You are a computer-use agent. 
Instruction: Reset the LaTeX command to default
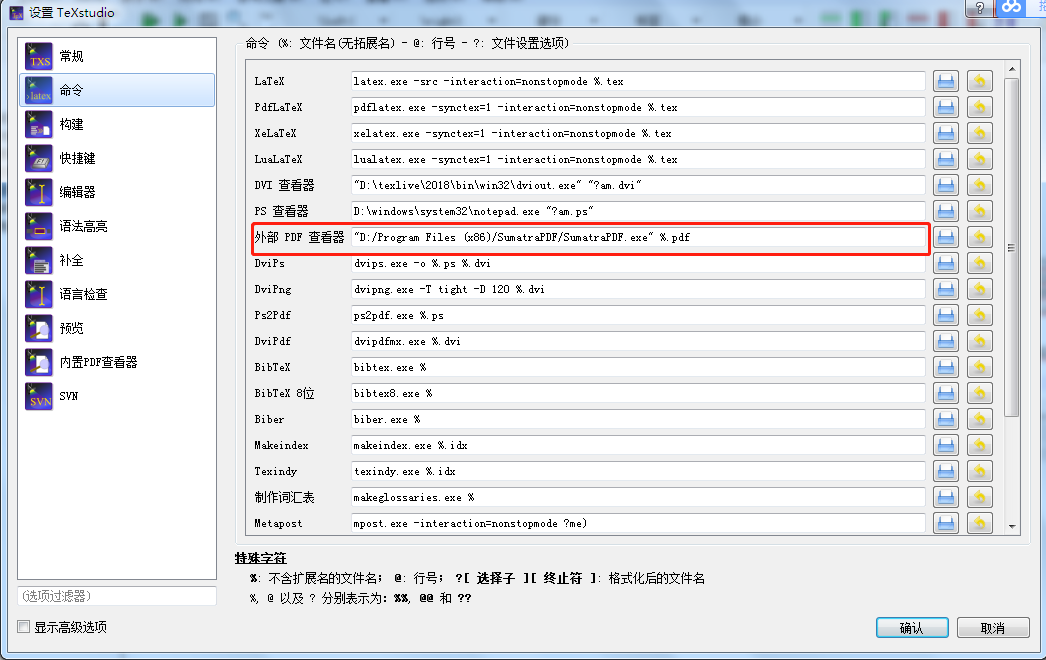click(979, 81)
